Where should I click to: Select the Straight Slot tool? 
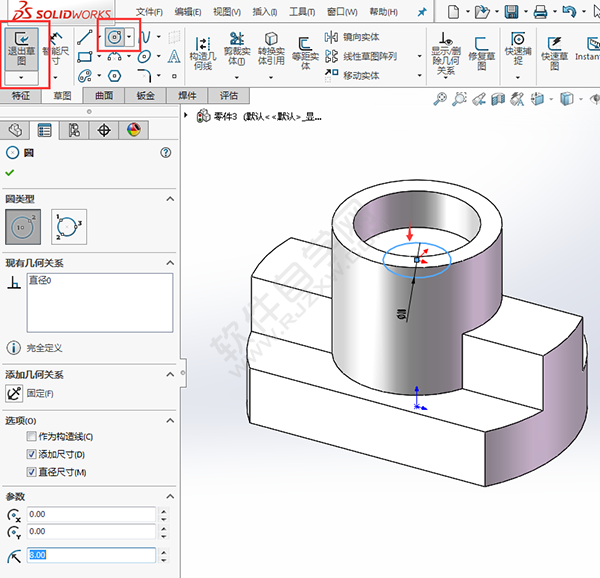coord(85,76)
